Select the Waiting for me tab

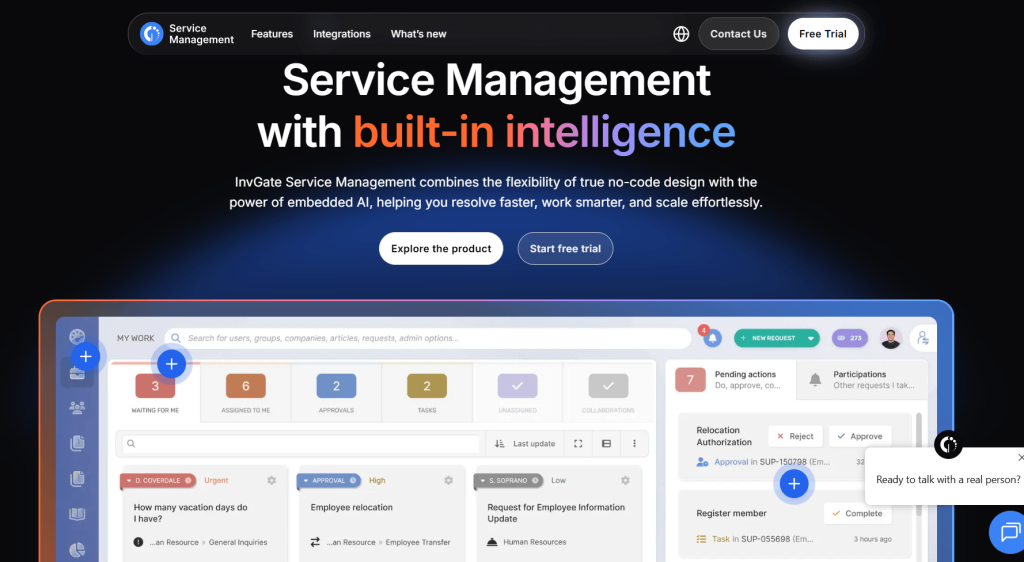[155, 393]
